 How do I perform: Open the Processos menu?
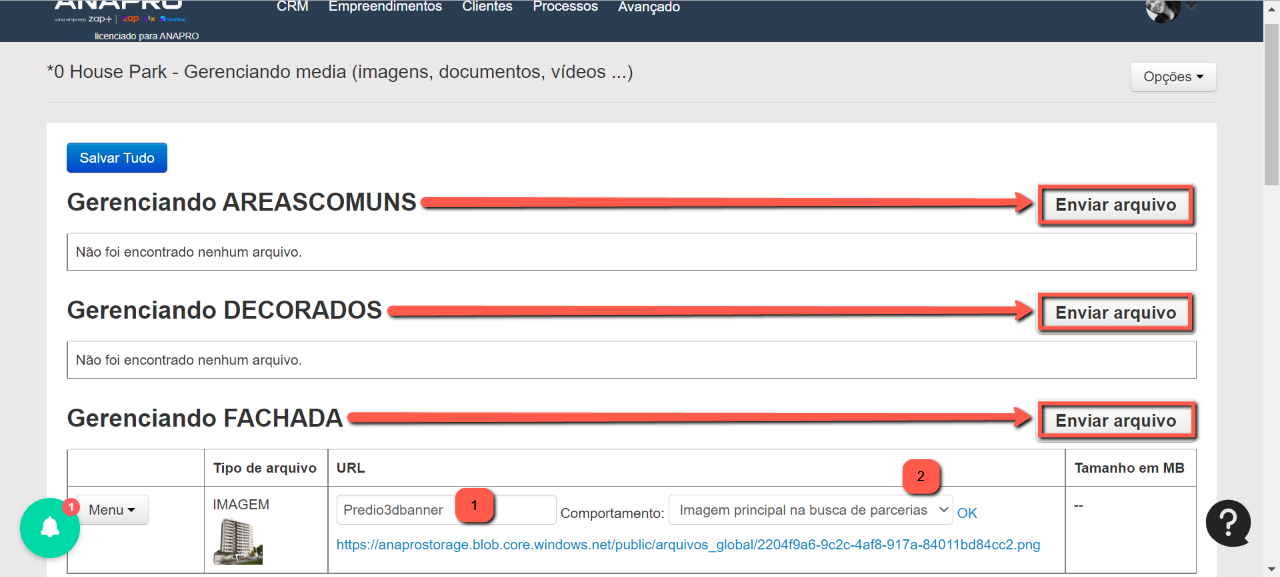click(x=565, y=7)
